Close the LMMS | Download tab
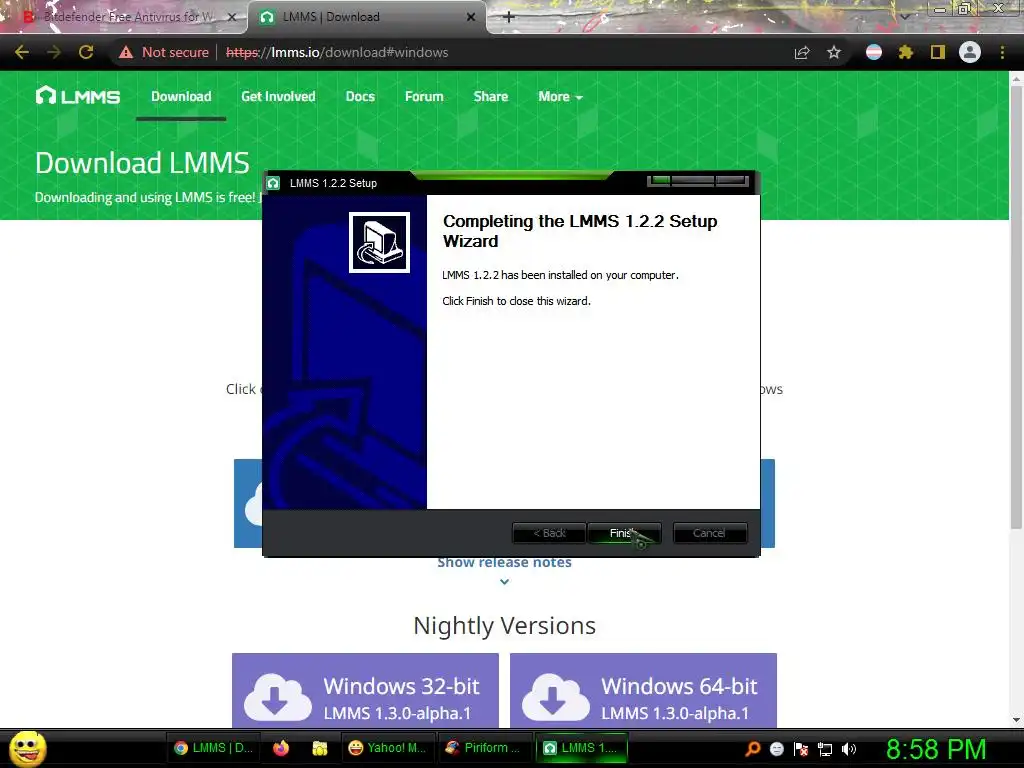The height and width of the screenshot is (768, 1024). tap(471, 17)
